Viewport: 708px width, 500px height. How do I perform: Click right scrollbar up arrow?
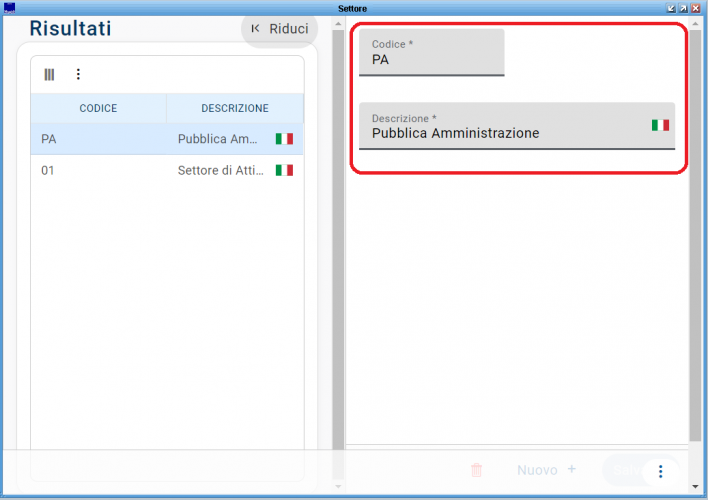point(695,23)
